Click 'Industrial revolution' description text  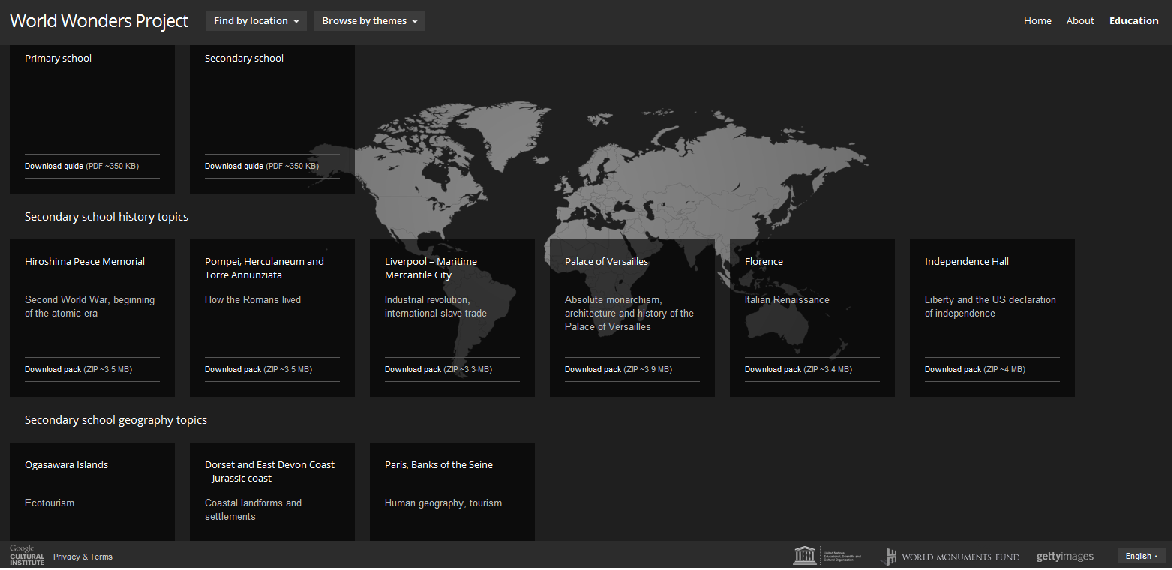tap(436, 306)
